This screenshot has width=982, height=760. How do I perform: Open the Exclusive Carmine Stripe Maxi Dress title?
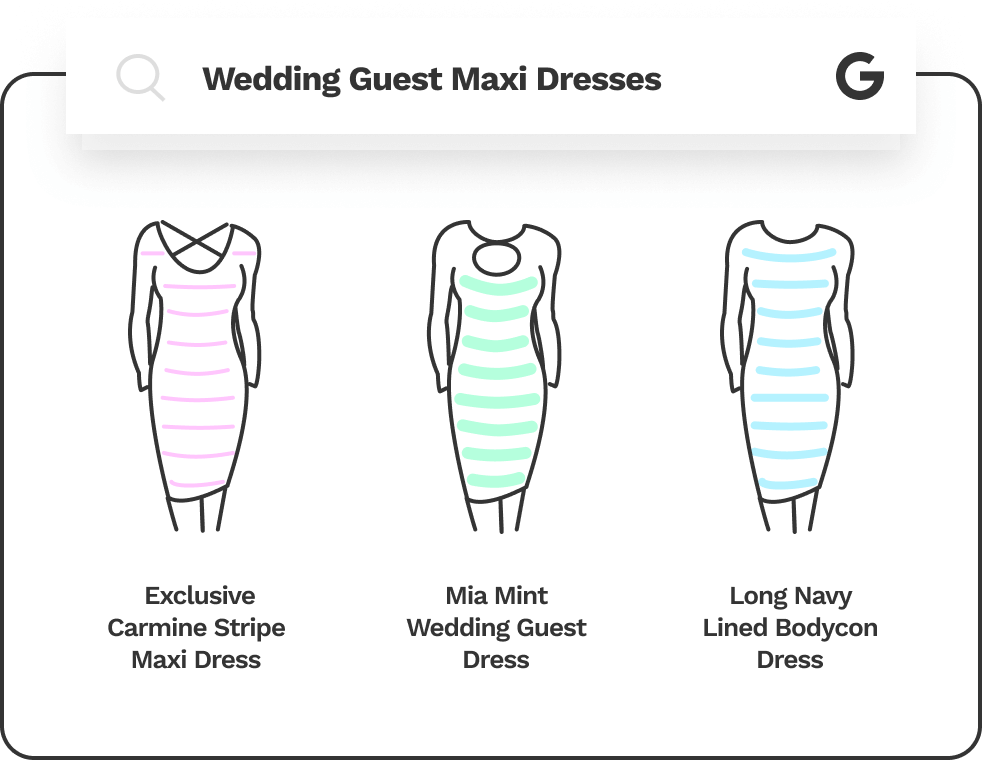click(x=196, y=627)
